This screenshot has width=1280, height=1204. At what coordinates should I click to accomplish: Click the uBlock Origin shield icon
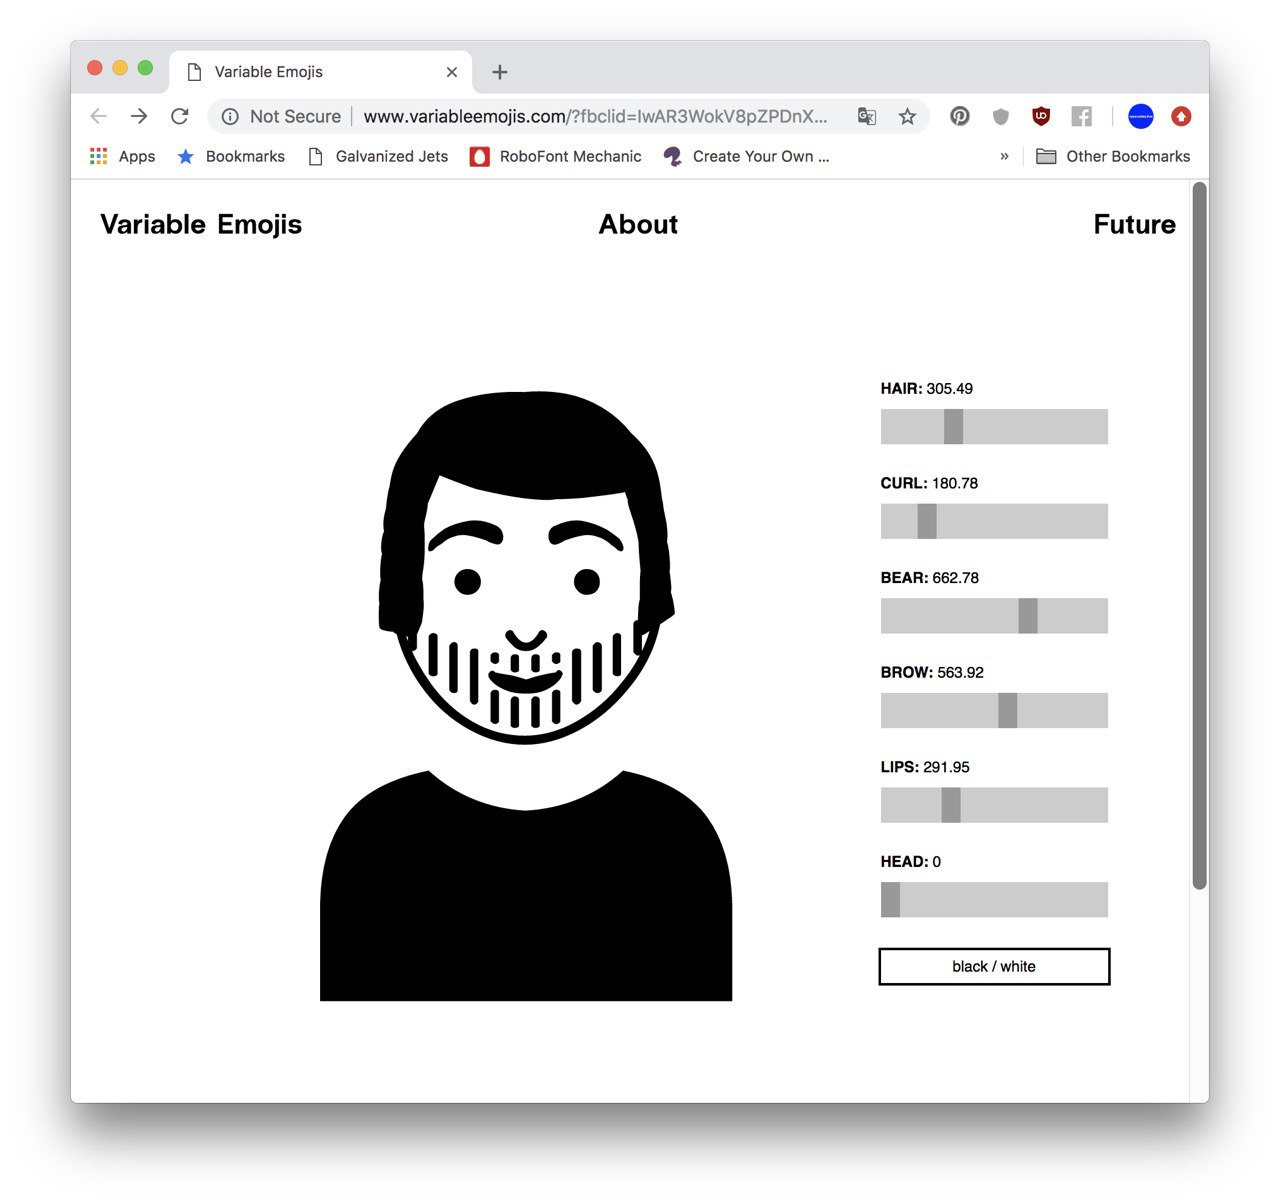point(1041,116)
